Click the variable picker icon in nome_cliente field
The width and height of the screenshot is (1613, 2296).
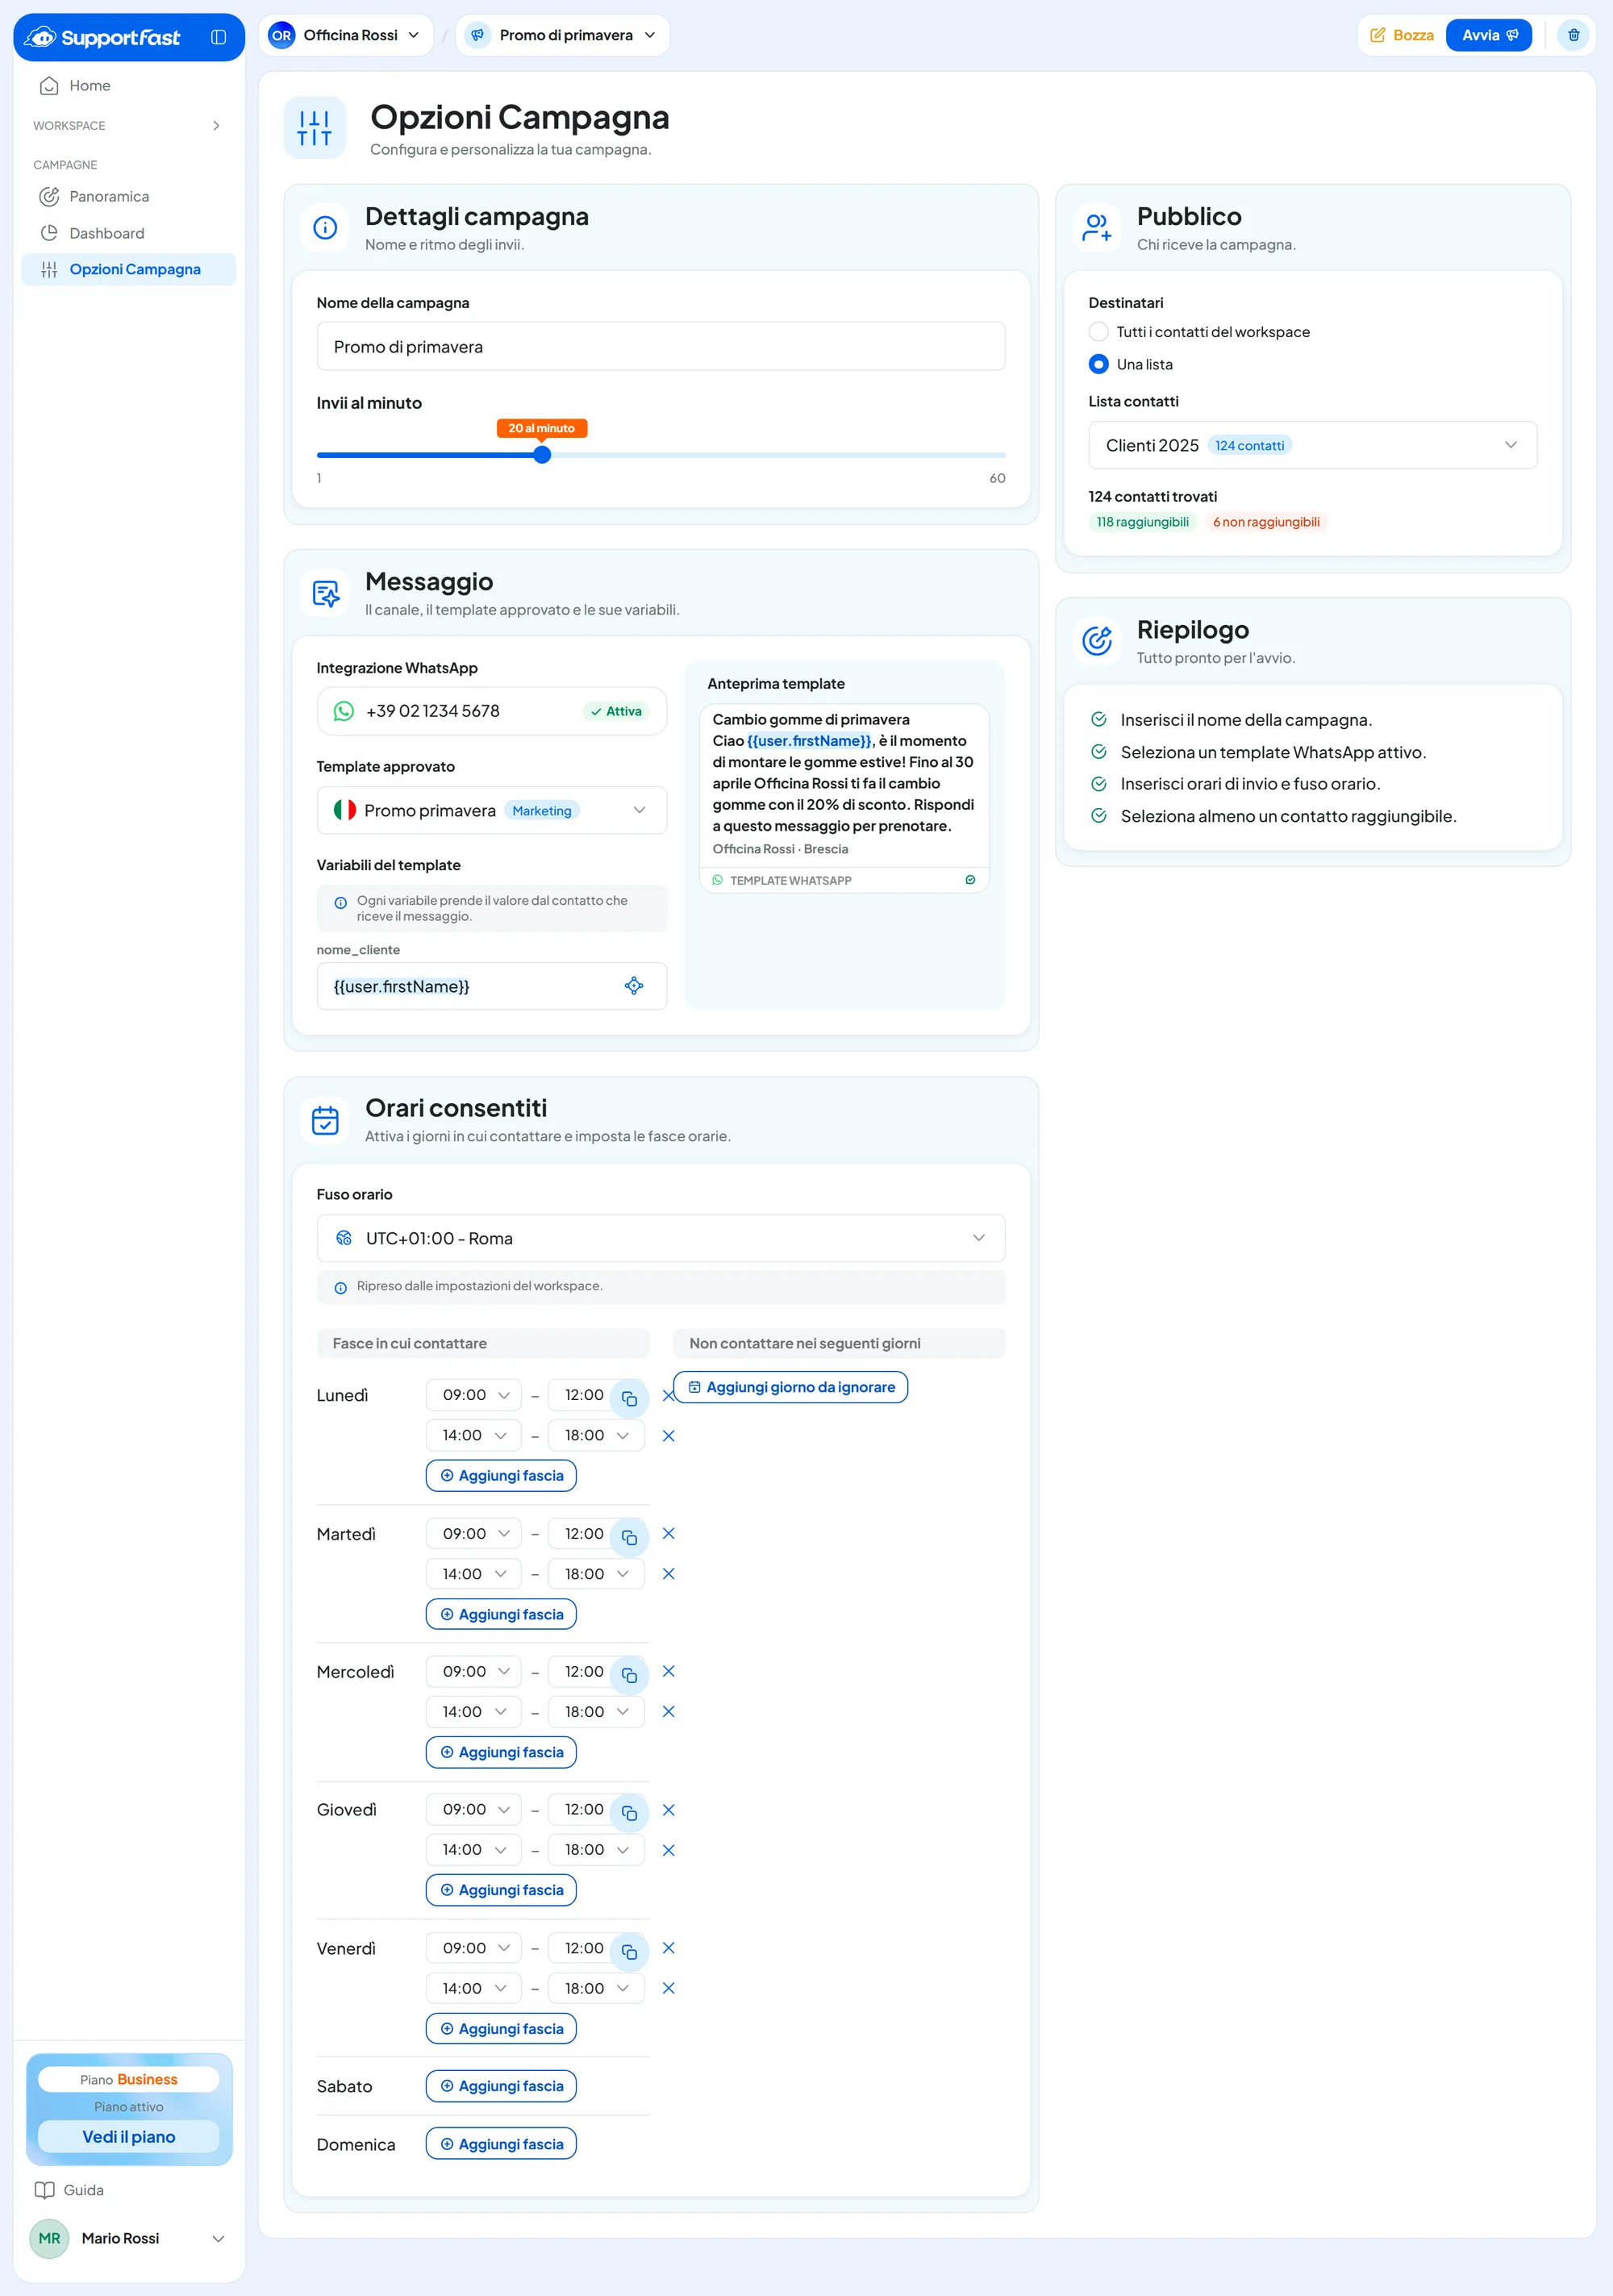click(633, 986)
